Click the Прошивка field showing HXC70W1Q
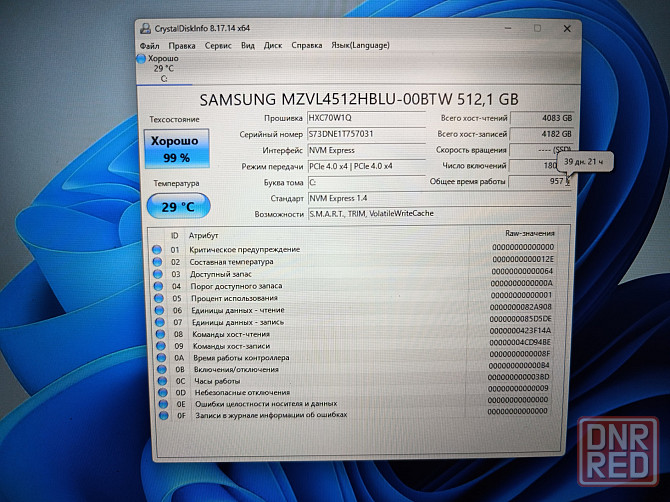 coord(365,117)
